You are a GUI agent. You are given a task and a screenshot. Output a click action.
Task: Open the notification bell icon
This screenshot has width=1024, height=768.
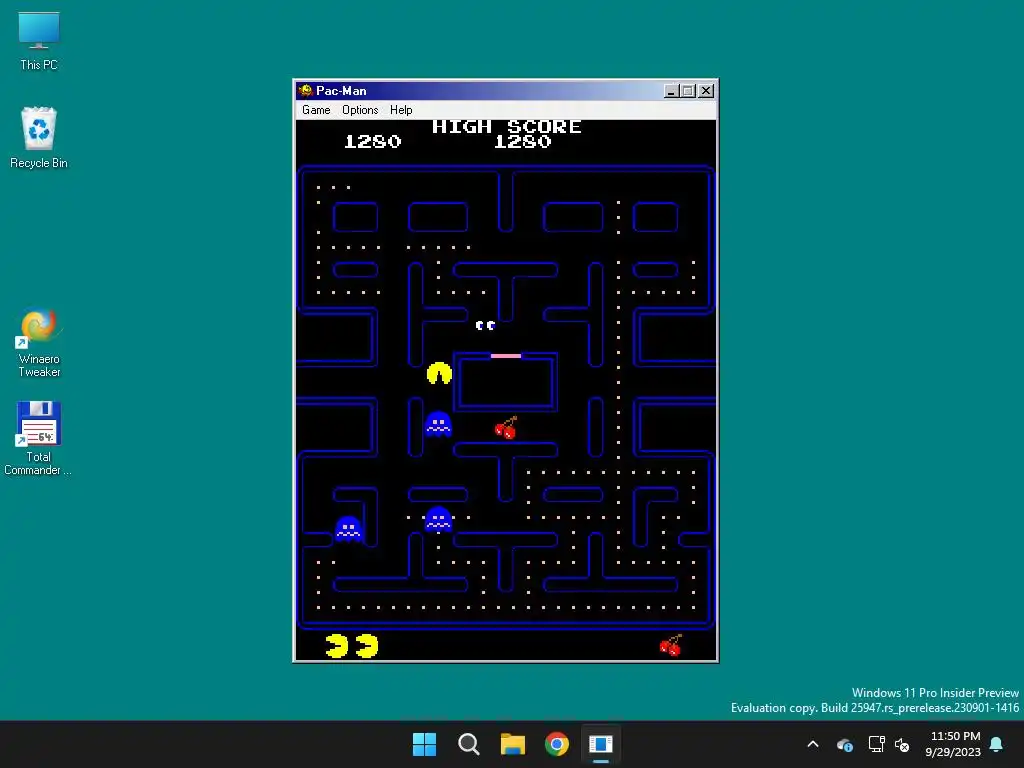pyautogui.click(x=997, y=744)
